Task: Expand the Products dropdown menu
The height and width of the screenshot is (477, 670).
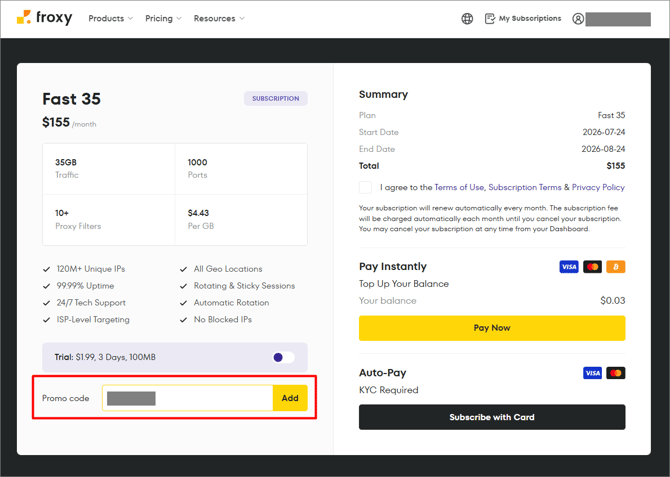Action: (x=111, y=18)
